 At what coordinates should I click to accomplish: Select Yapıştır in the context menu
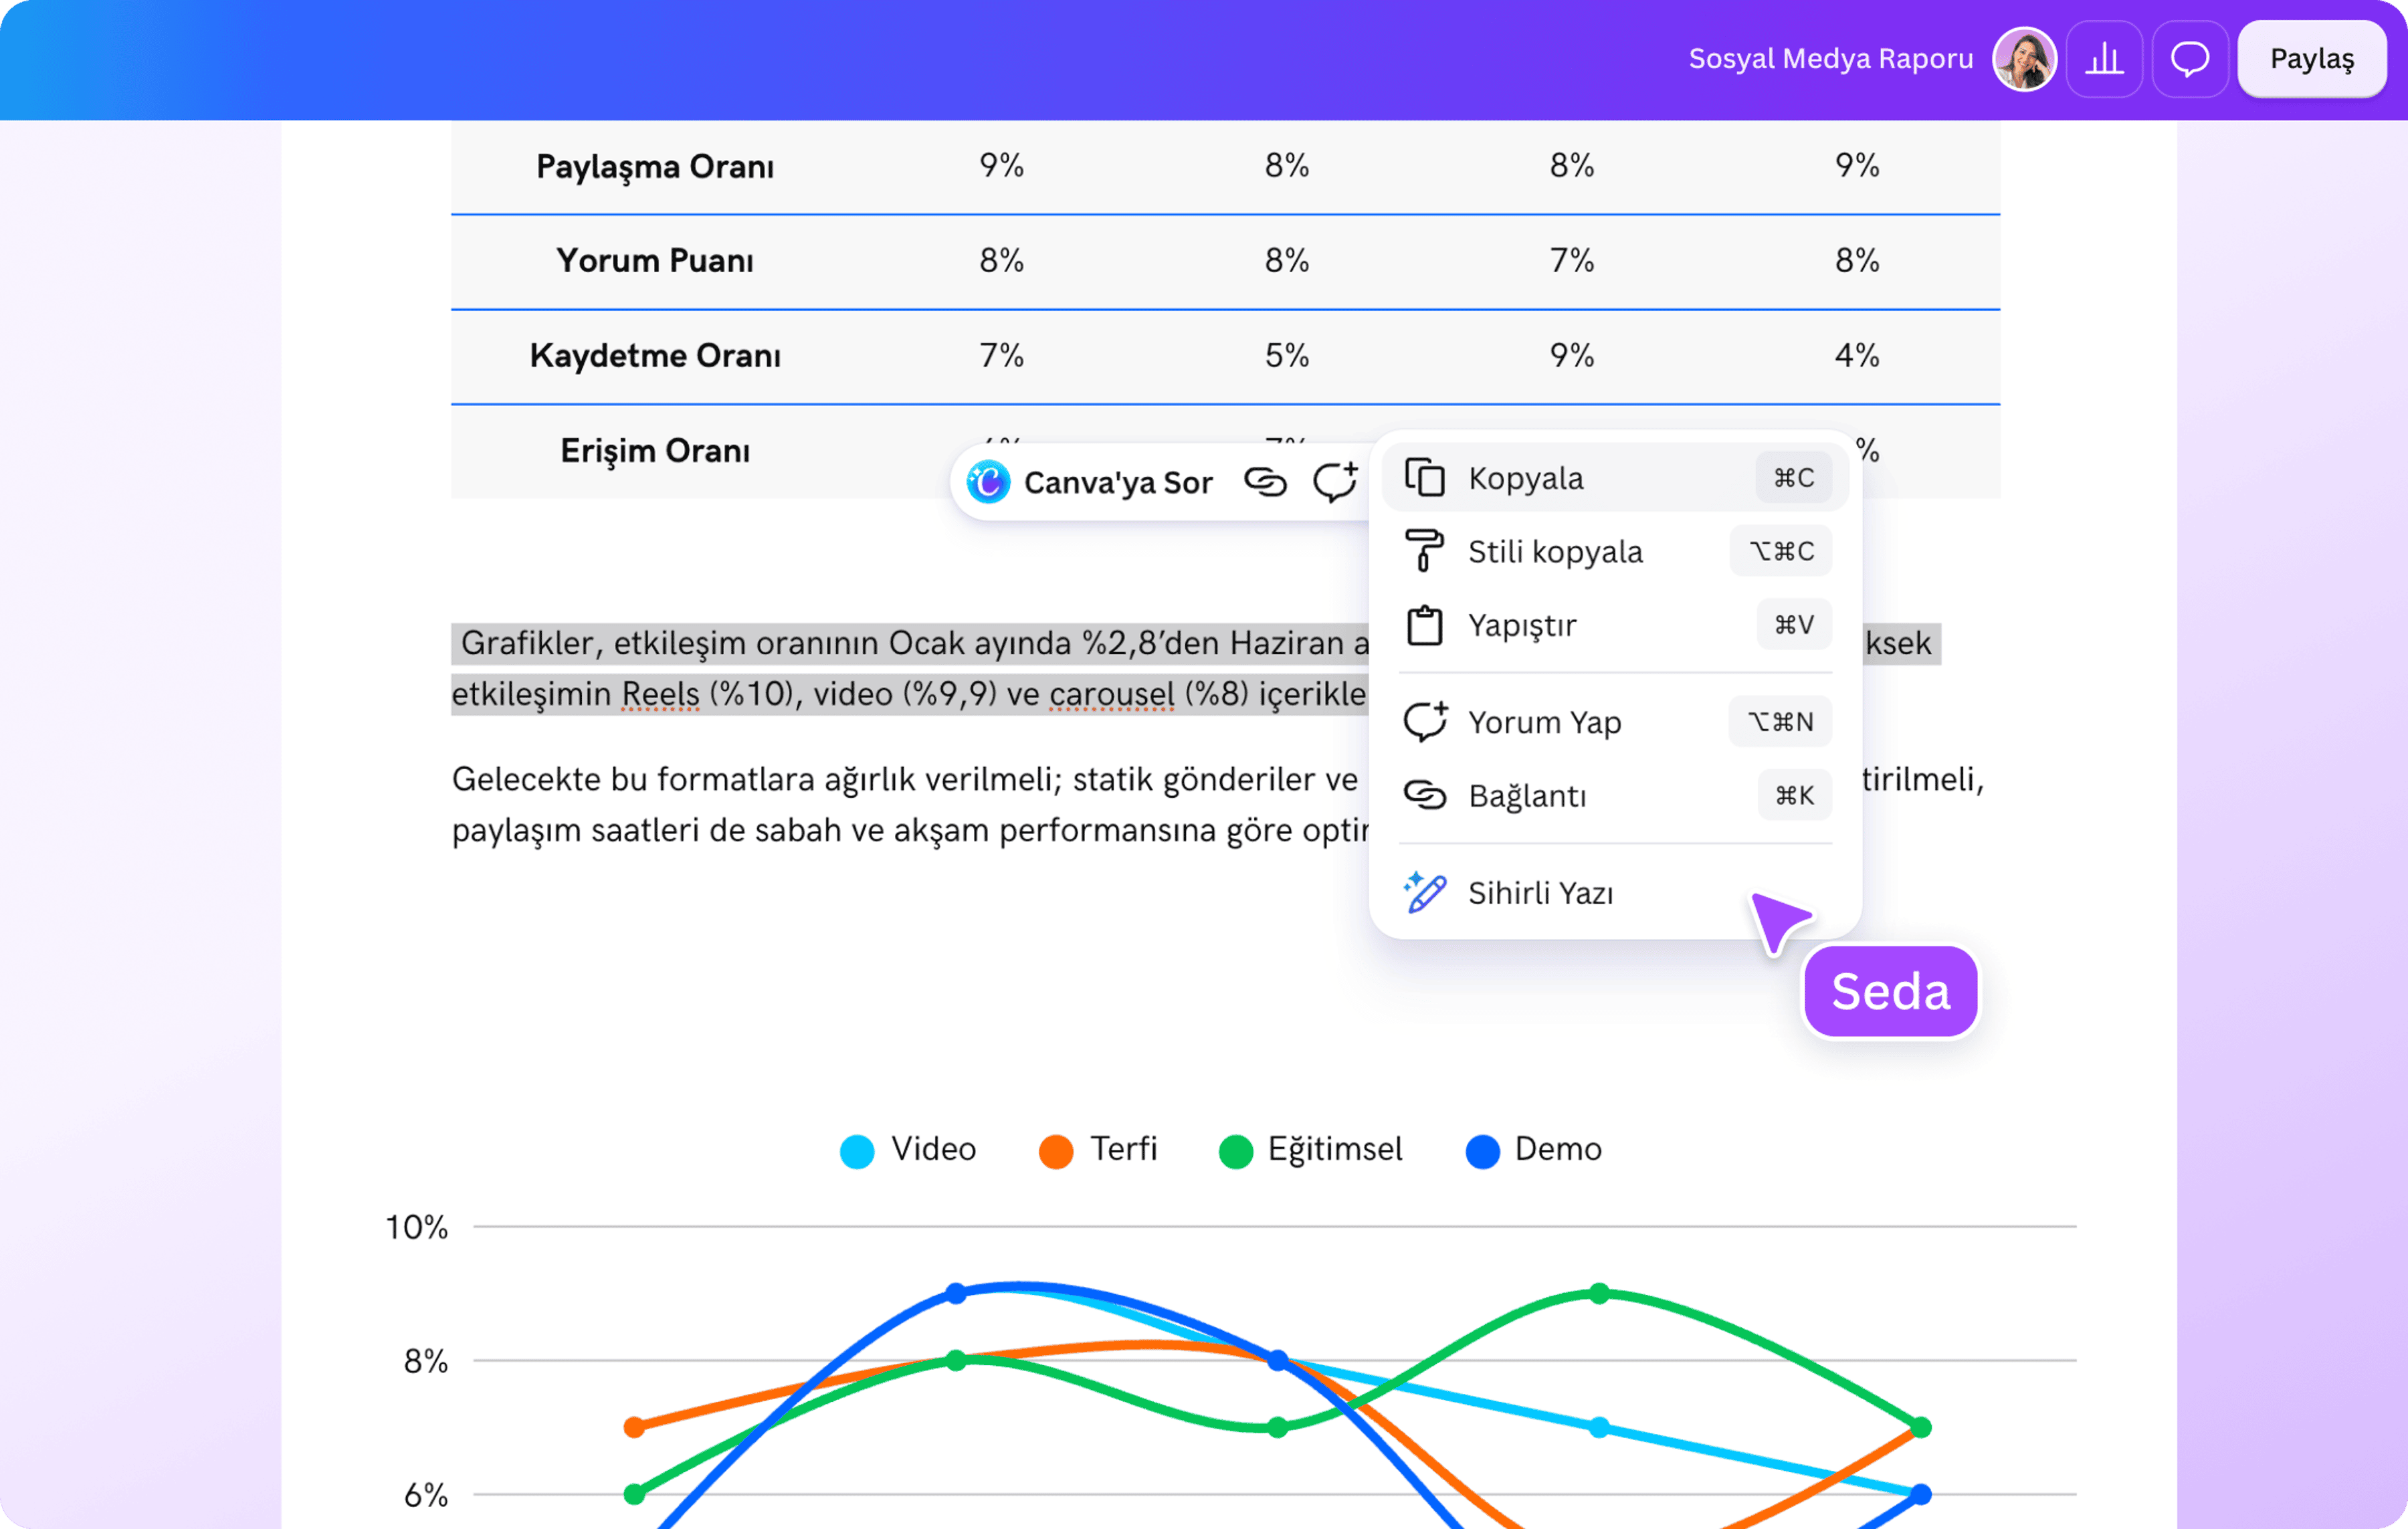(x=1615, y=625)
